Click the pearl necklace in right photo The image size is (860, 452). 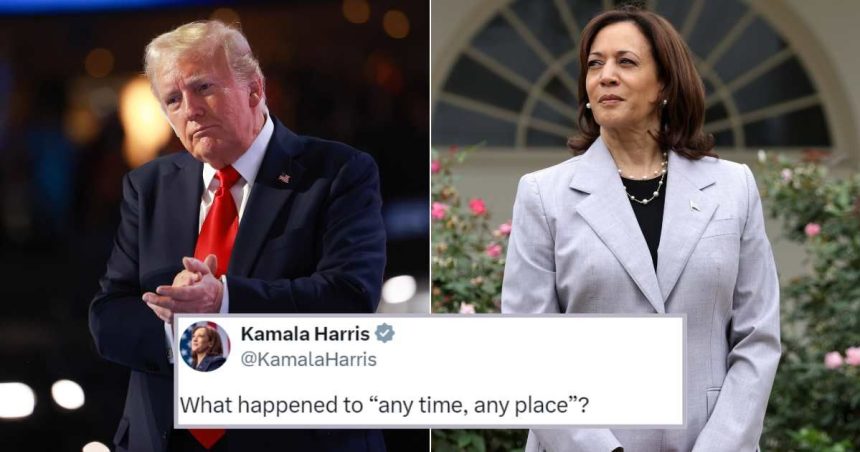pos(645,180)
